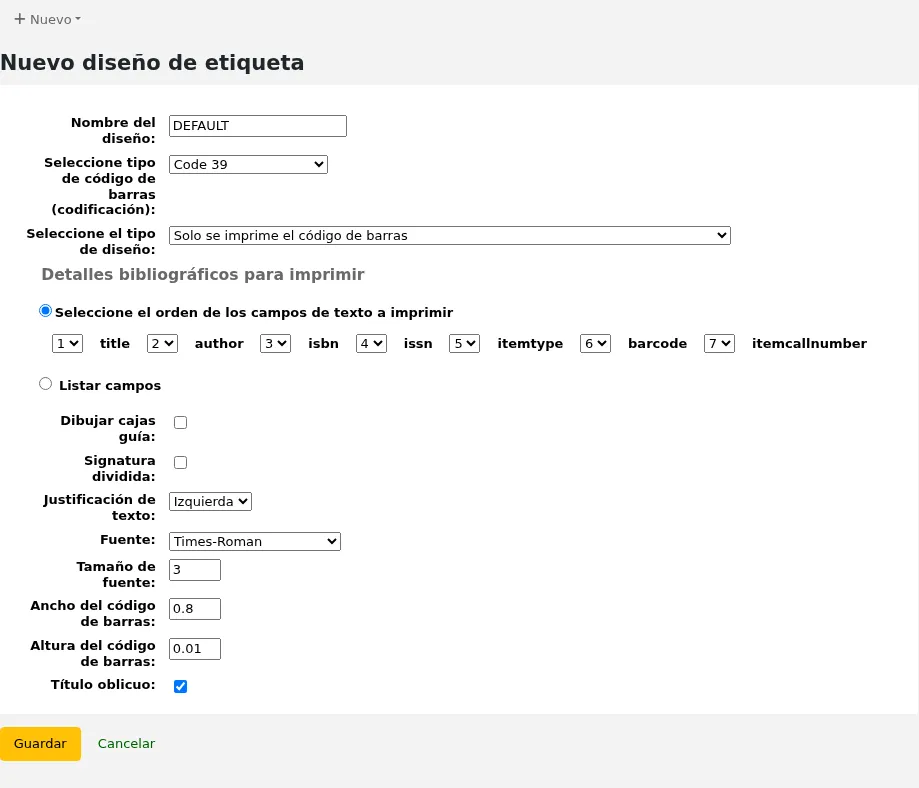Click the Signatura dividida label
Viewport: 919px width, 788px height.
[120, 468]
